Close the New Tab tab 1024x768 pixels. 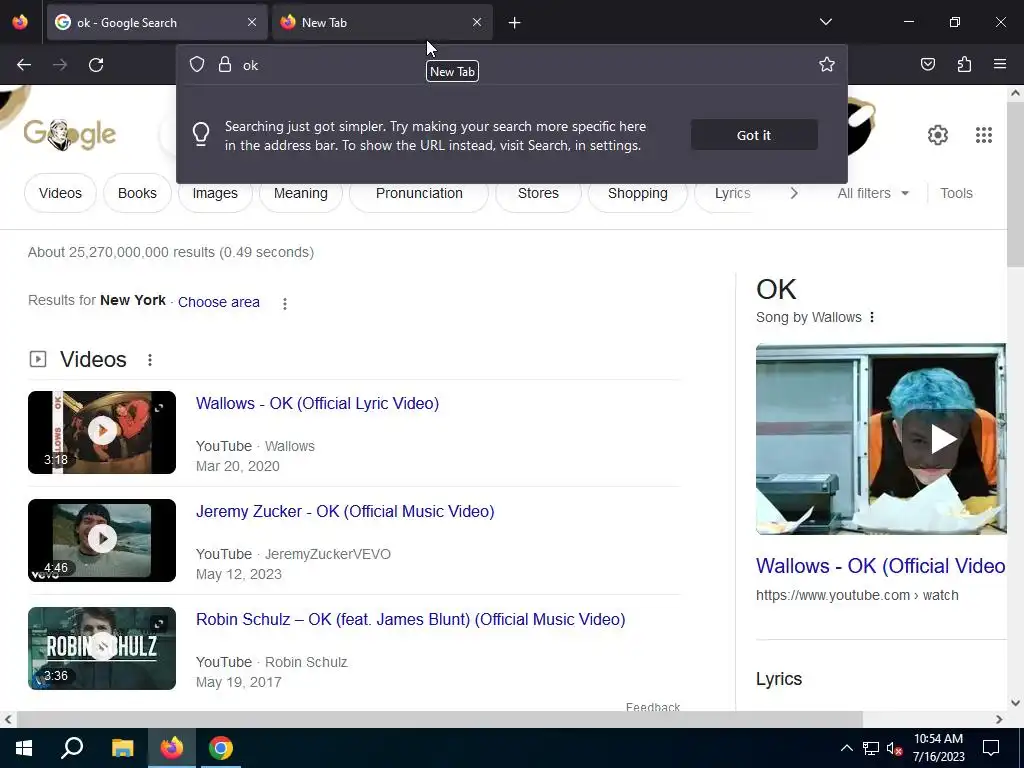[477, 22]
